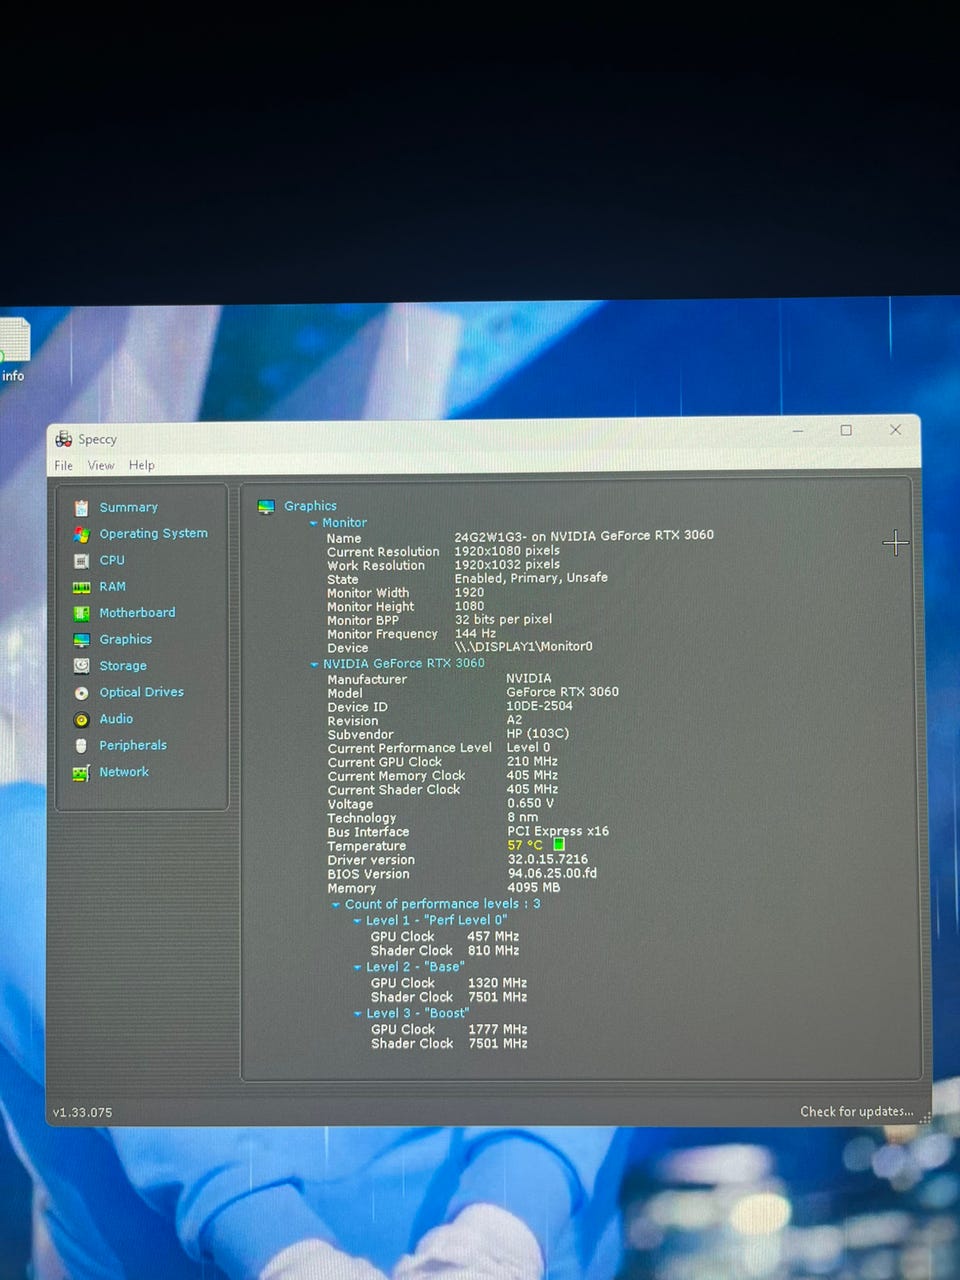This screenshot has width=960, height=1280.
Task: Click the 57 °C temperature value
Action: pyautogui.click(x=525, y=846)
